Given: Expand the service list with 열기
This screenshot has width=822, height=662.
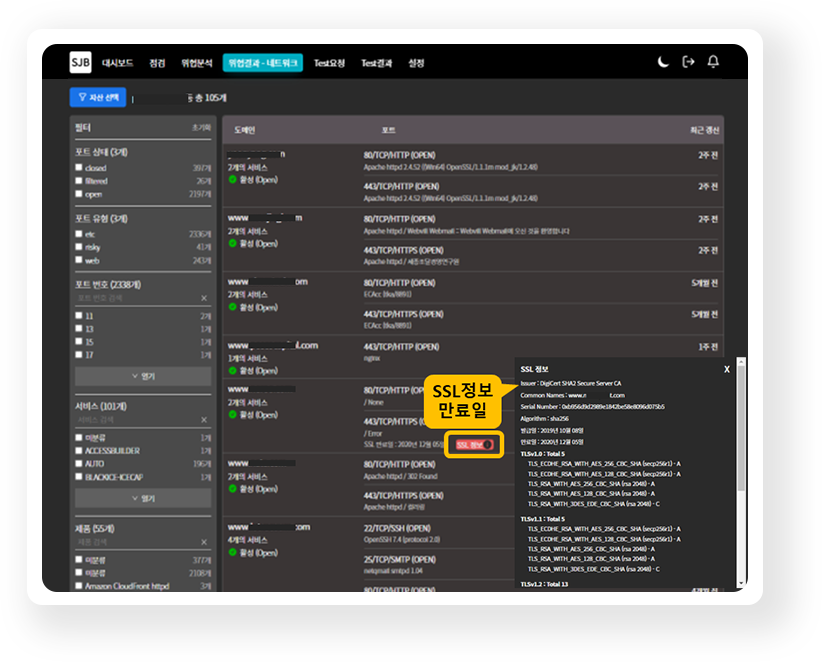Looking at the screenshot, I should 143,498.
